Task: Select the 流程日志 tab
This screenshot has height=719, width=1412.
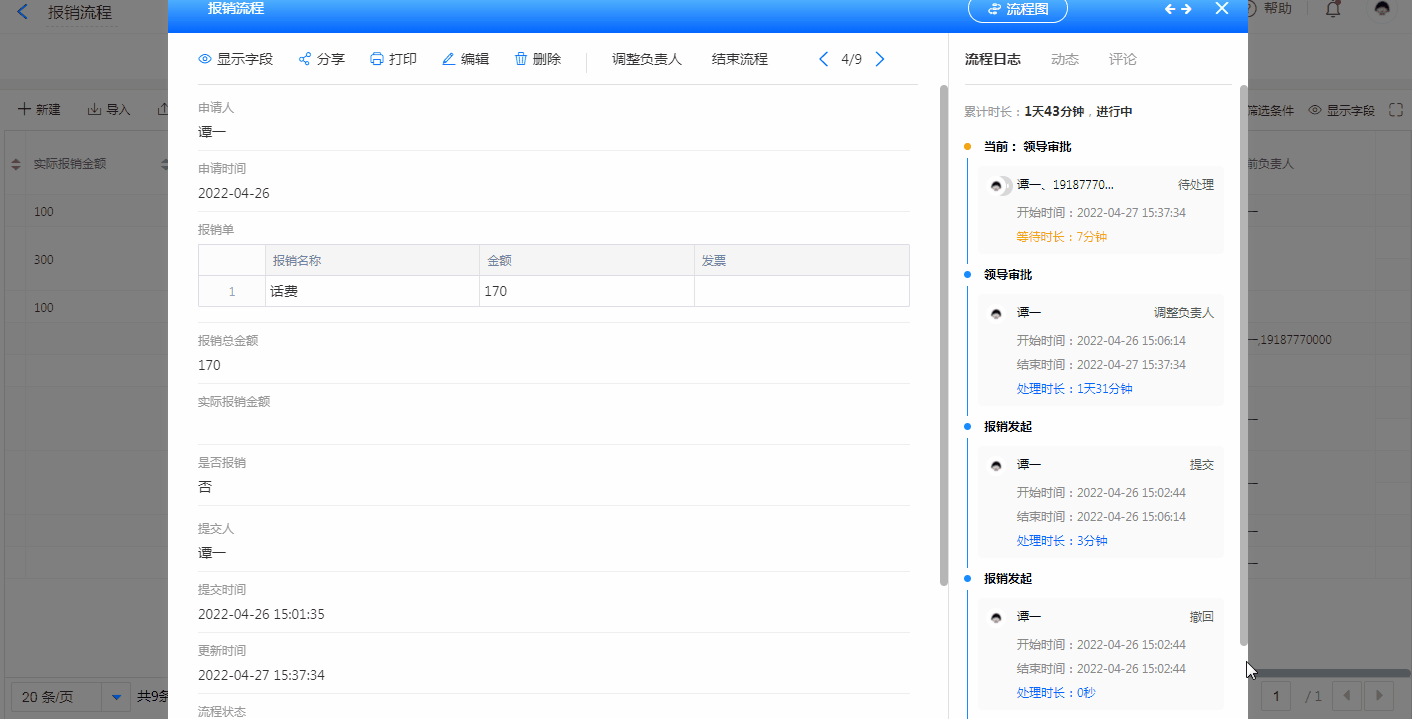Action: pos(992,59)
